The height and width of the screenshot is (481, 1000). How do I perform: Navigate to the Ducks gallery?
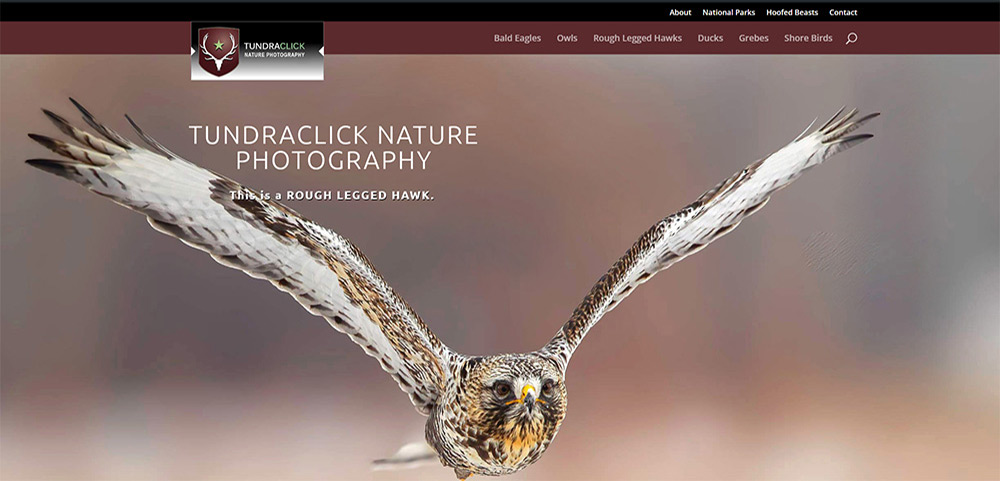[710, 38]
